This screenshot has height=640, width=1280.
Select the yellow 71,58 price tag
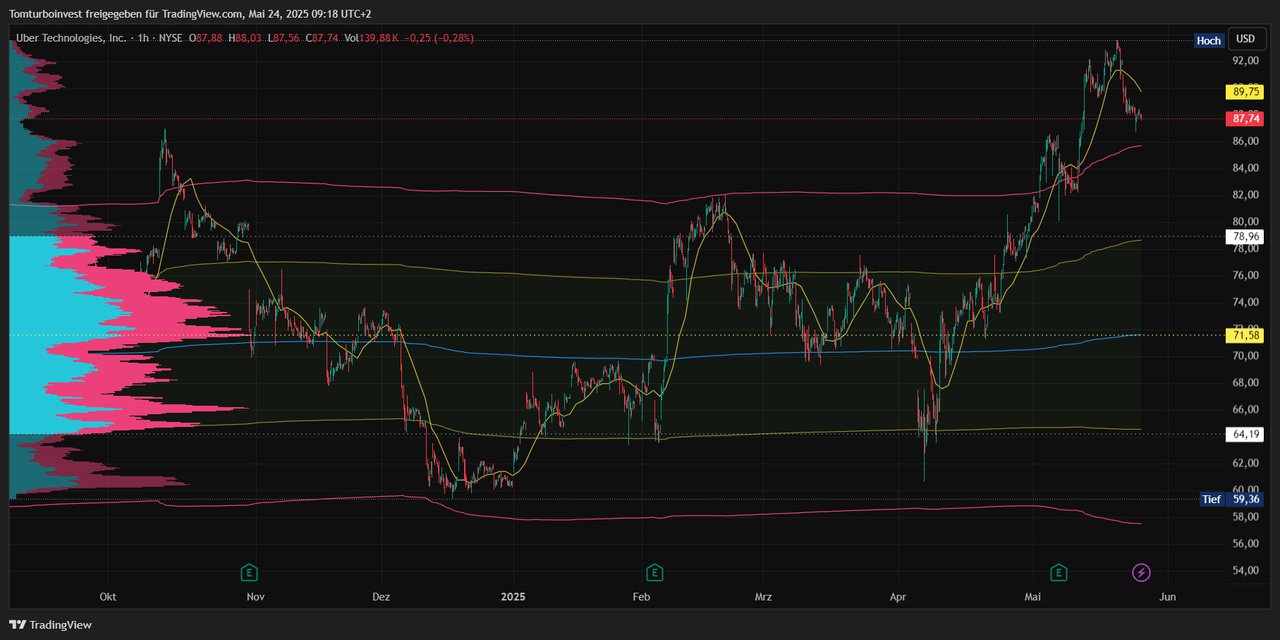(x=1246, y=335)
